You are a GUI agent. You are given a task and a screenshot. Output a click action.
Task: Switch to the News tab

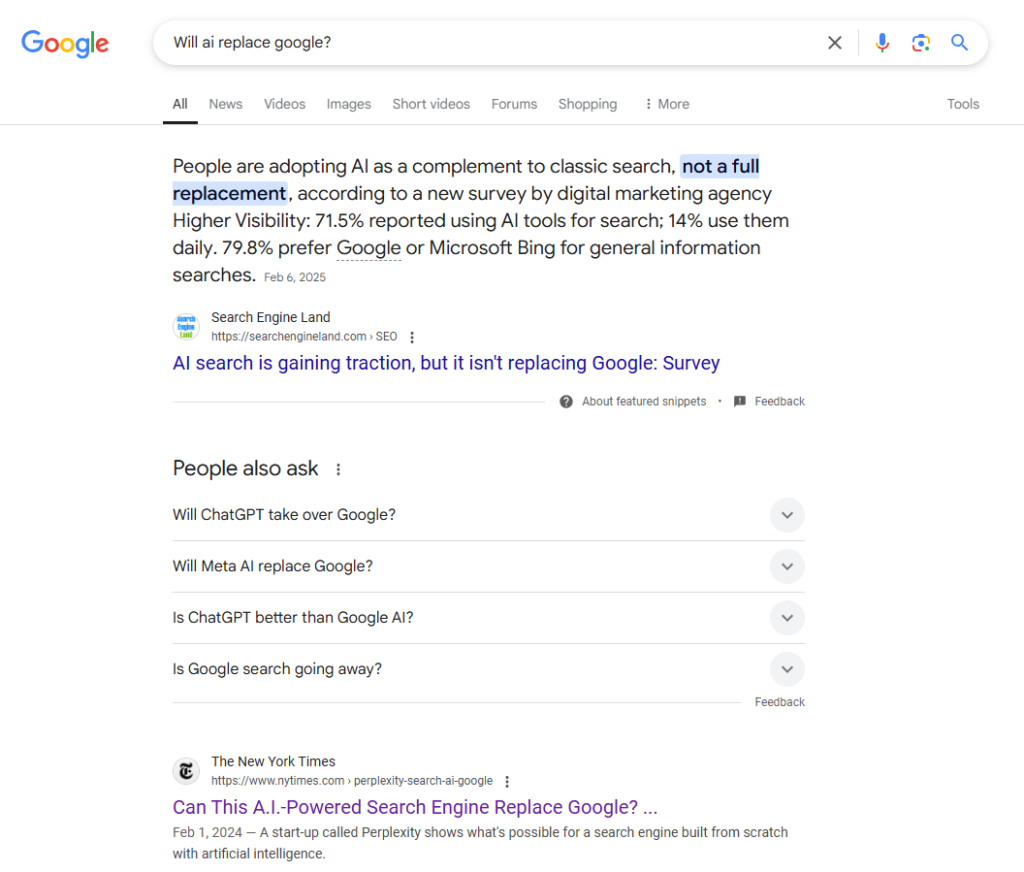(x=225, y=104)
